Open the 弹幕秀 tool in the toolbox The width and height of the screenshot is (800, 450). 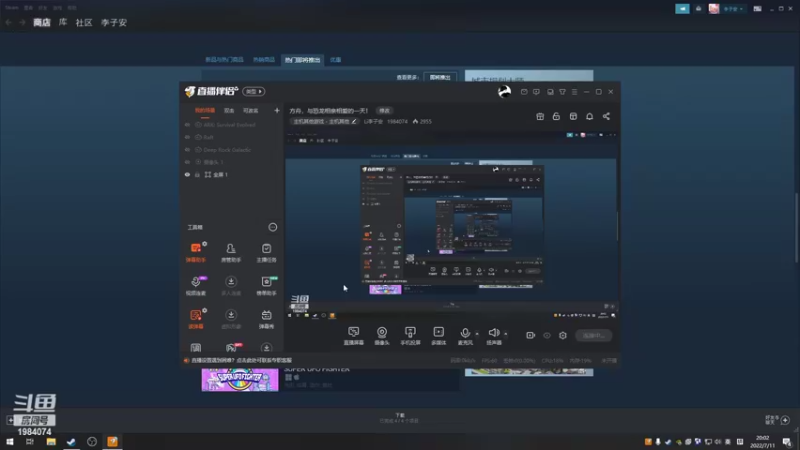pyautogui.click(x=266, y=318)
